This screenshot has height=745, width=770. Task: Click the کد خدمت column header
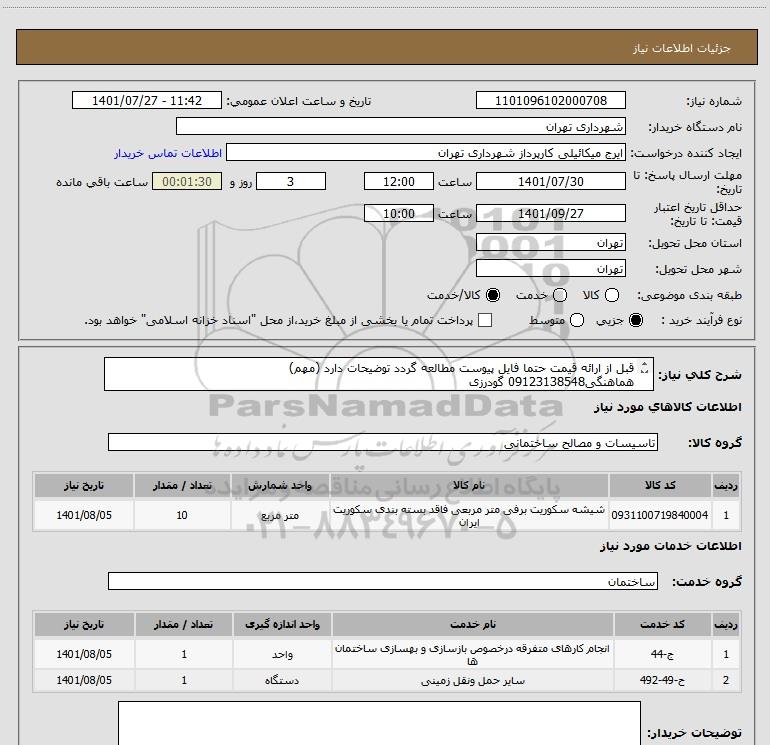click(662, 624)
